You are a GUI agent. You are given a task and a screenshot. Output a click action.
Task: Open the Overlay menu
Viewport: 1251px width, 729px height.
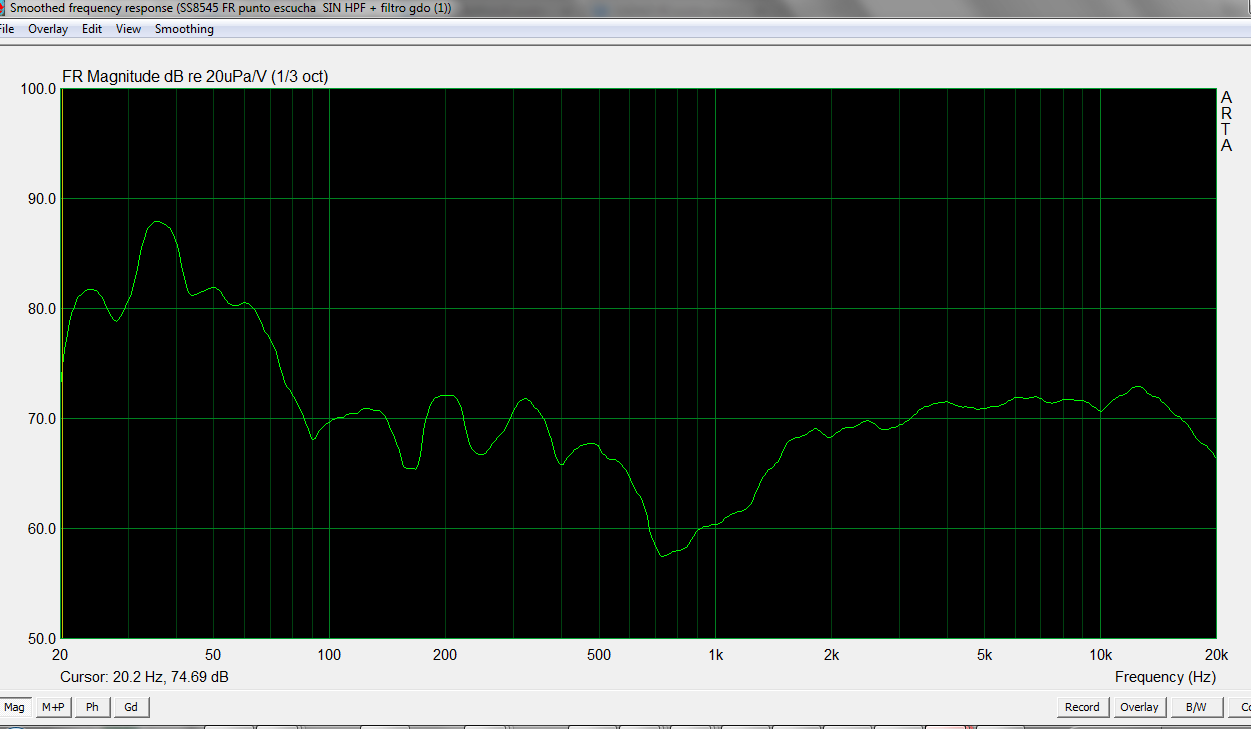48,29
